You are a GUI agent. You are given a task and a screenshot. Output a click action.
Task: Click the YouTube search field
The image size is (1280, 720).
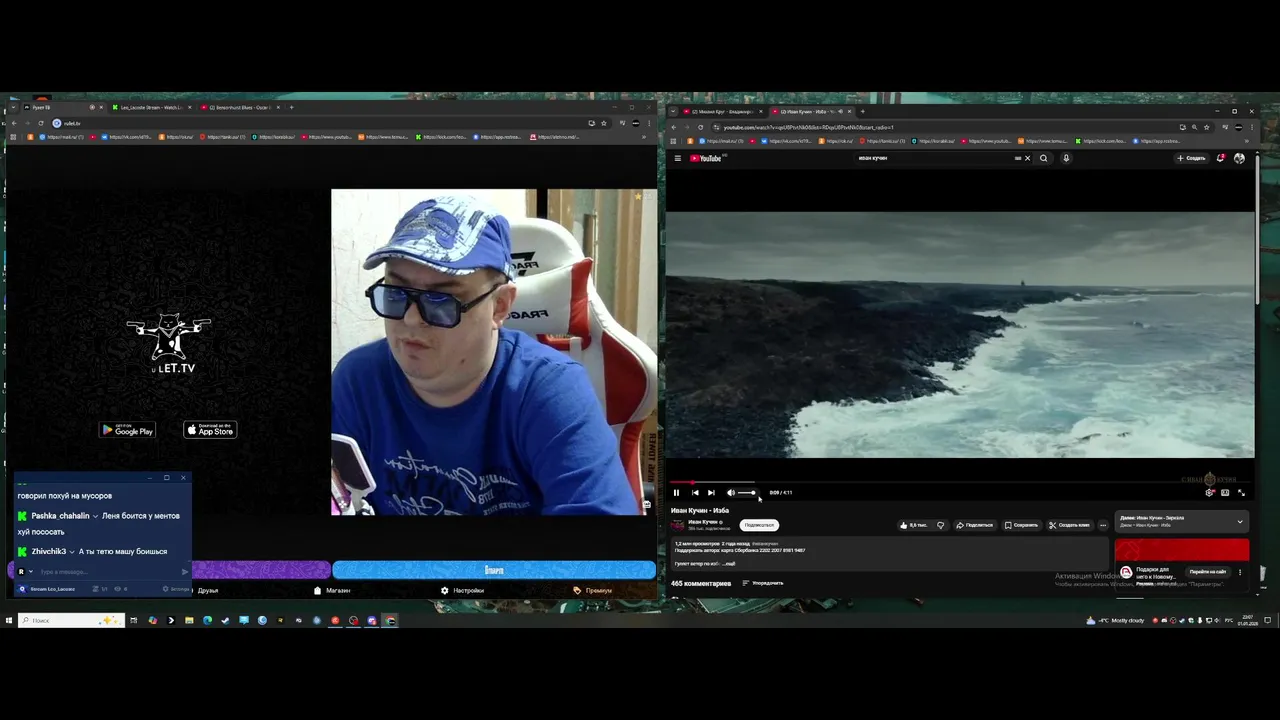coord(935,158)
